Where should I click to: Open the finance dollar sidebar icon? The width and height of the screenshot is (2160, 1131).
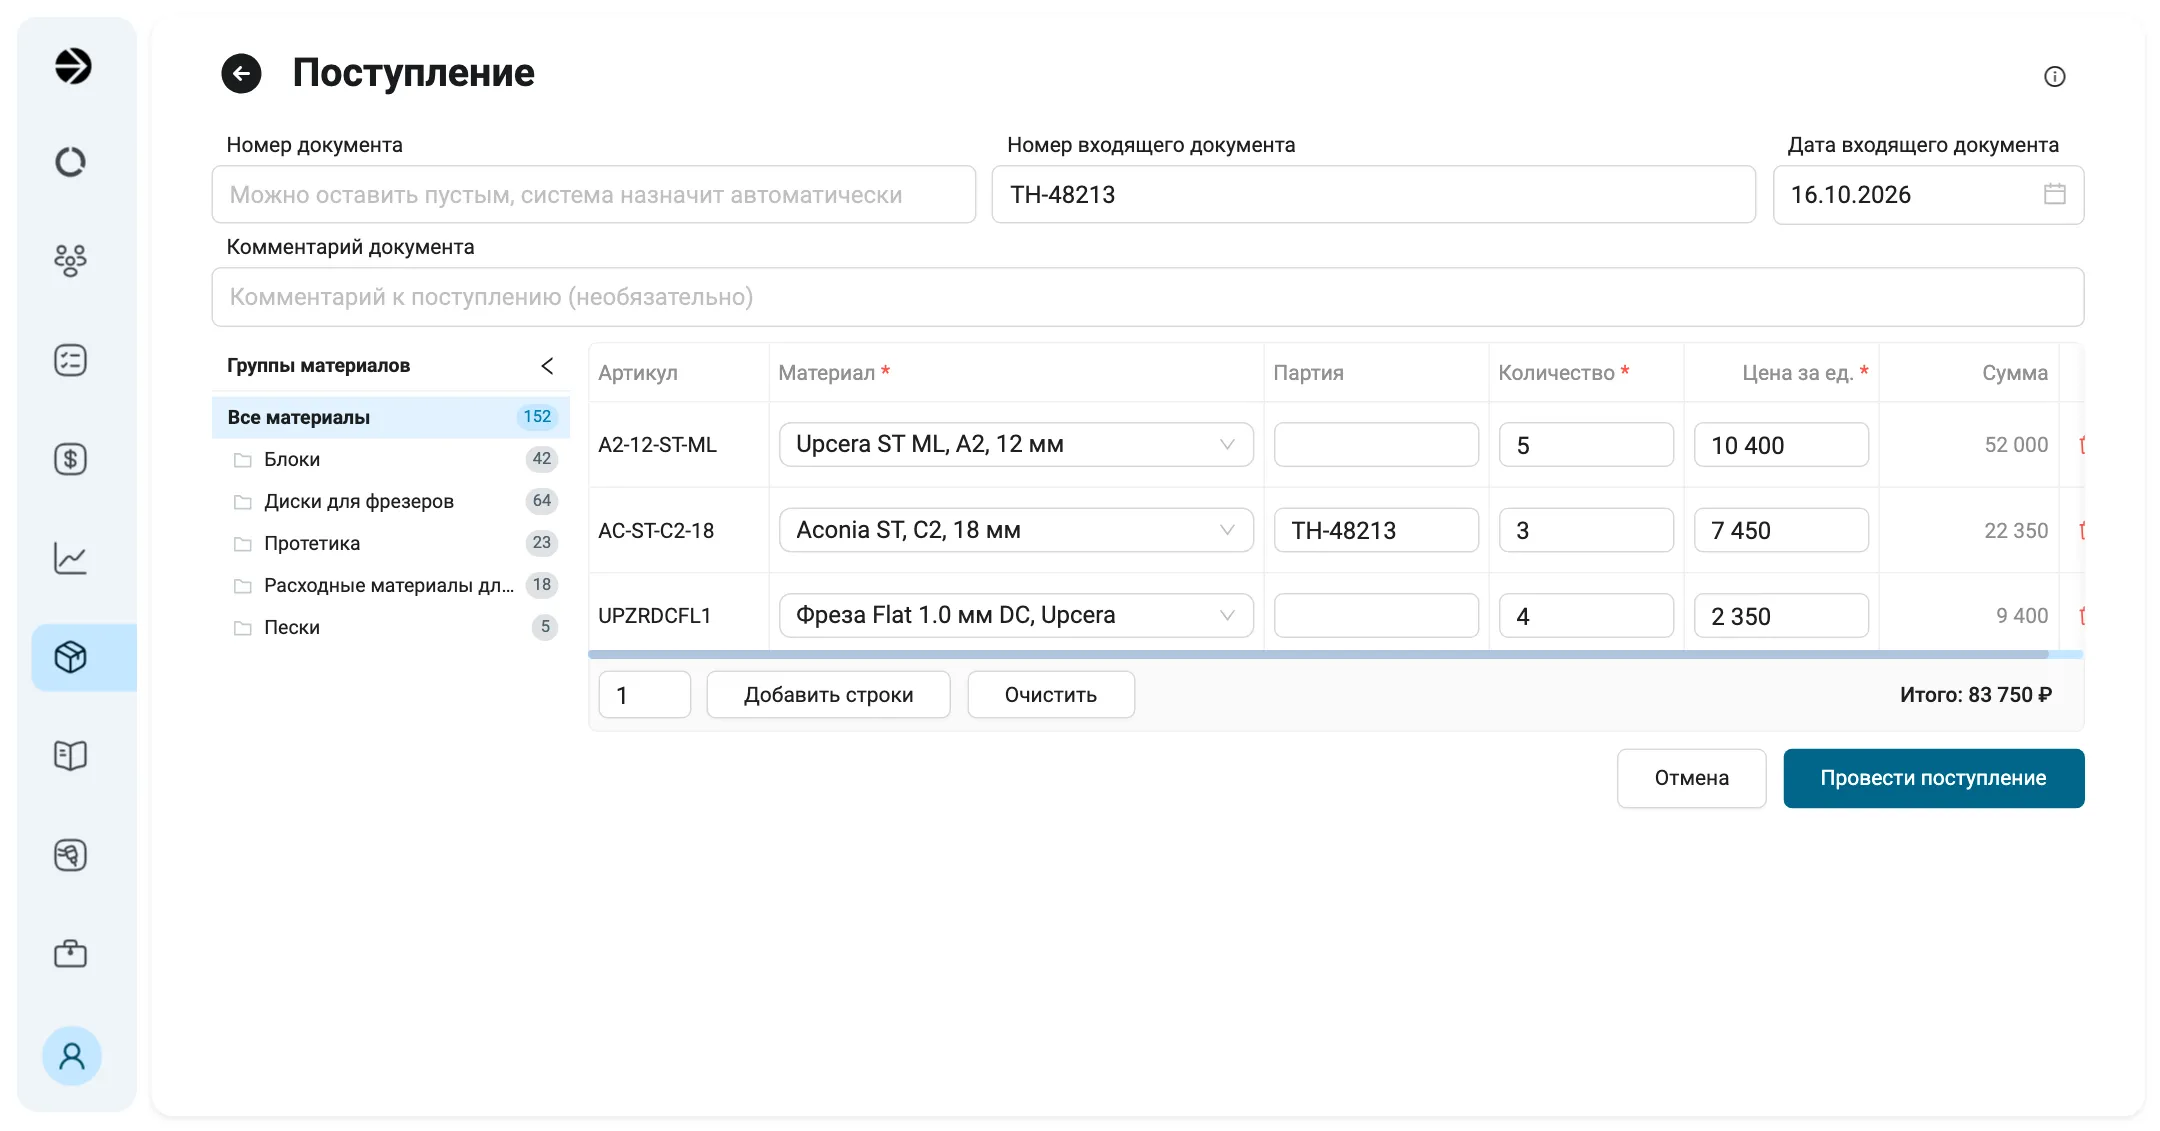70,459
